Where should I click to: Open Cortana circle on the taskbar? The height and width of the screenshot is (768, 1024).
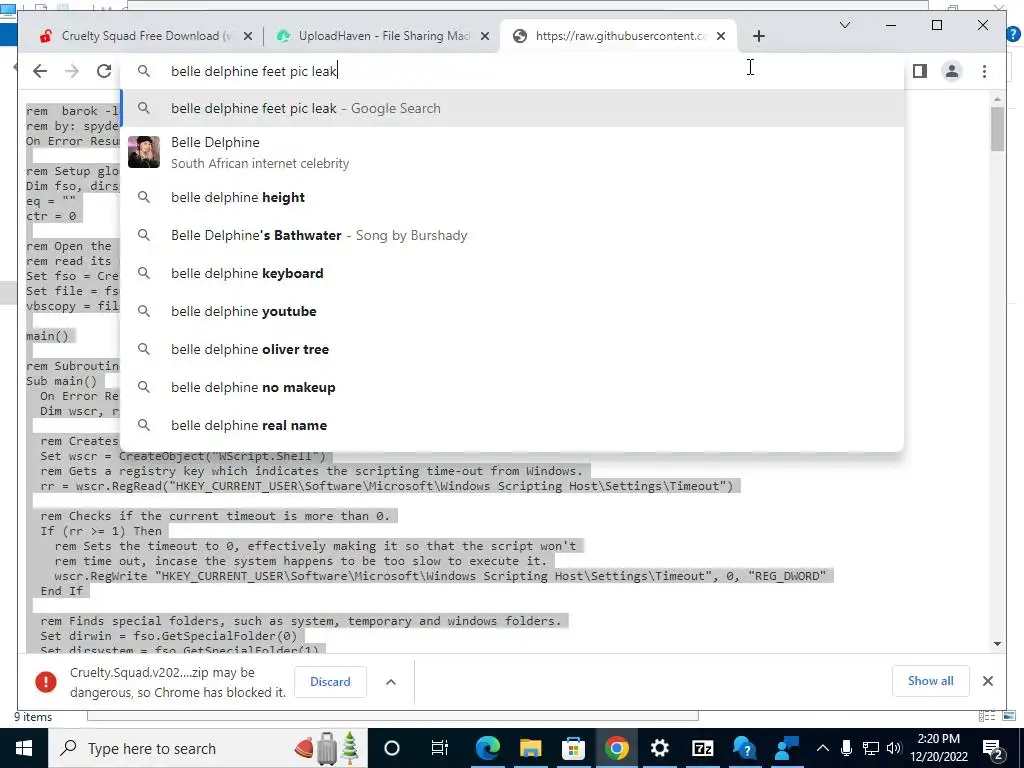(392, 748)
